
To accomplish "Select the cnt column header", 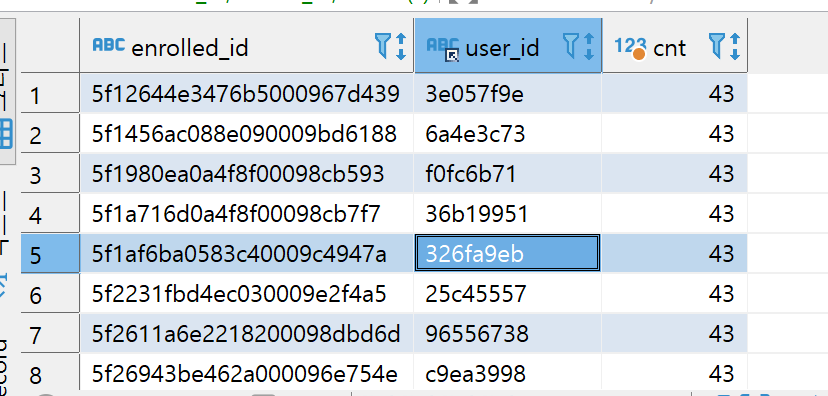I will [675, 45].
